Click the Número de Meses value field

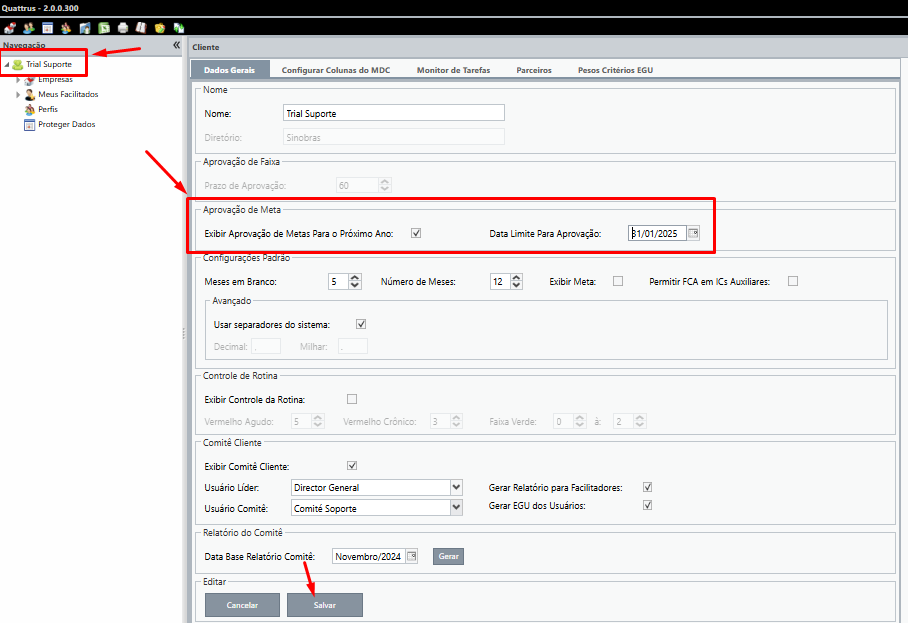coord(500,282)
